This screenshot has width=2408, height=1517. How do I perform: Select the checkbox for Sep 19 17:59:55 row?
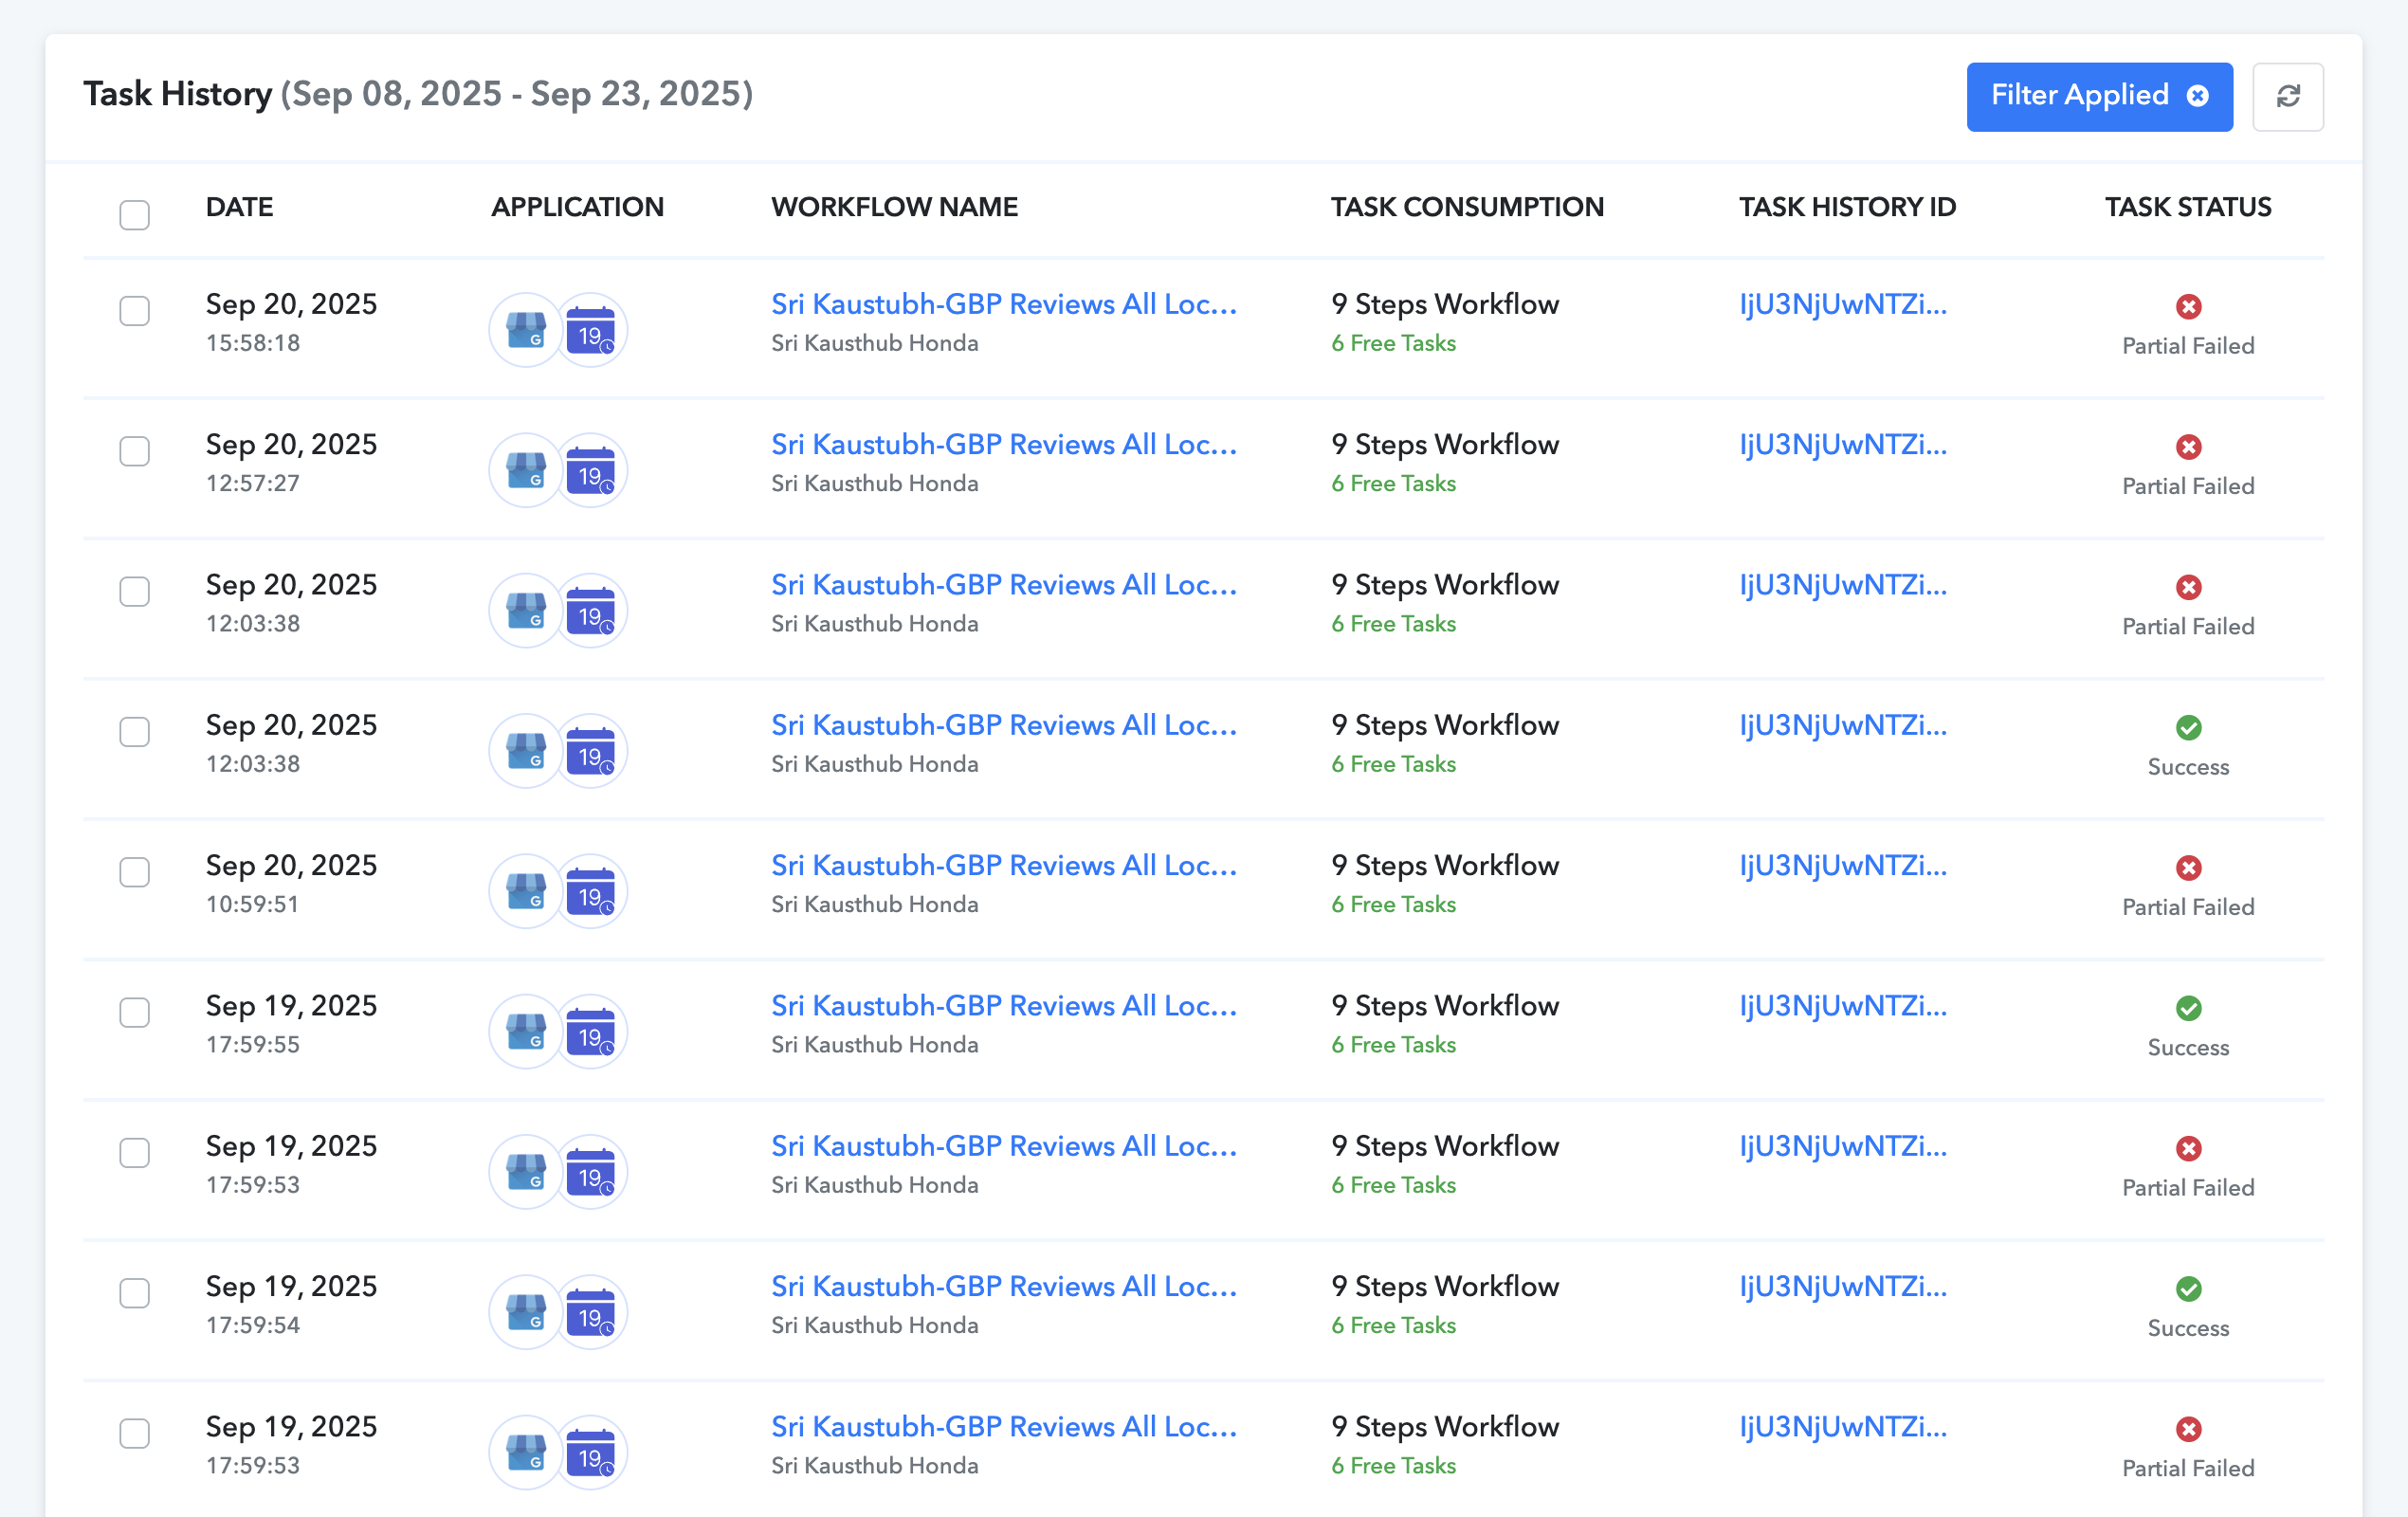[x=134, y=1012]
